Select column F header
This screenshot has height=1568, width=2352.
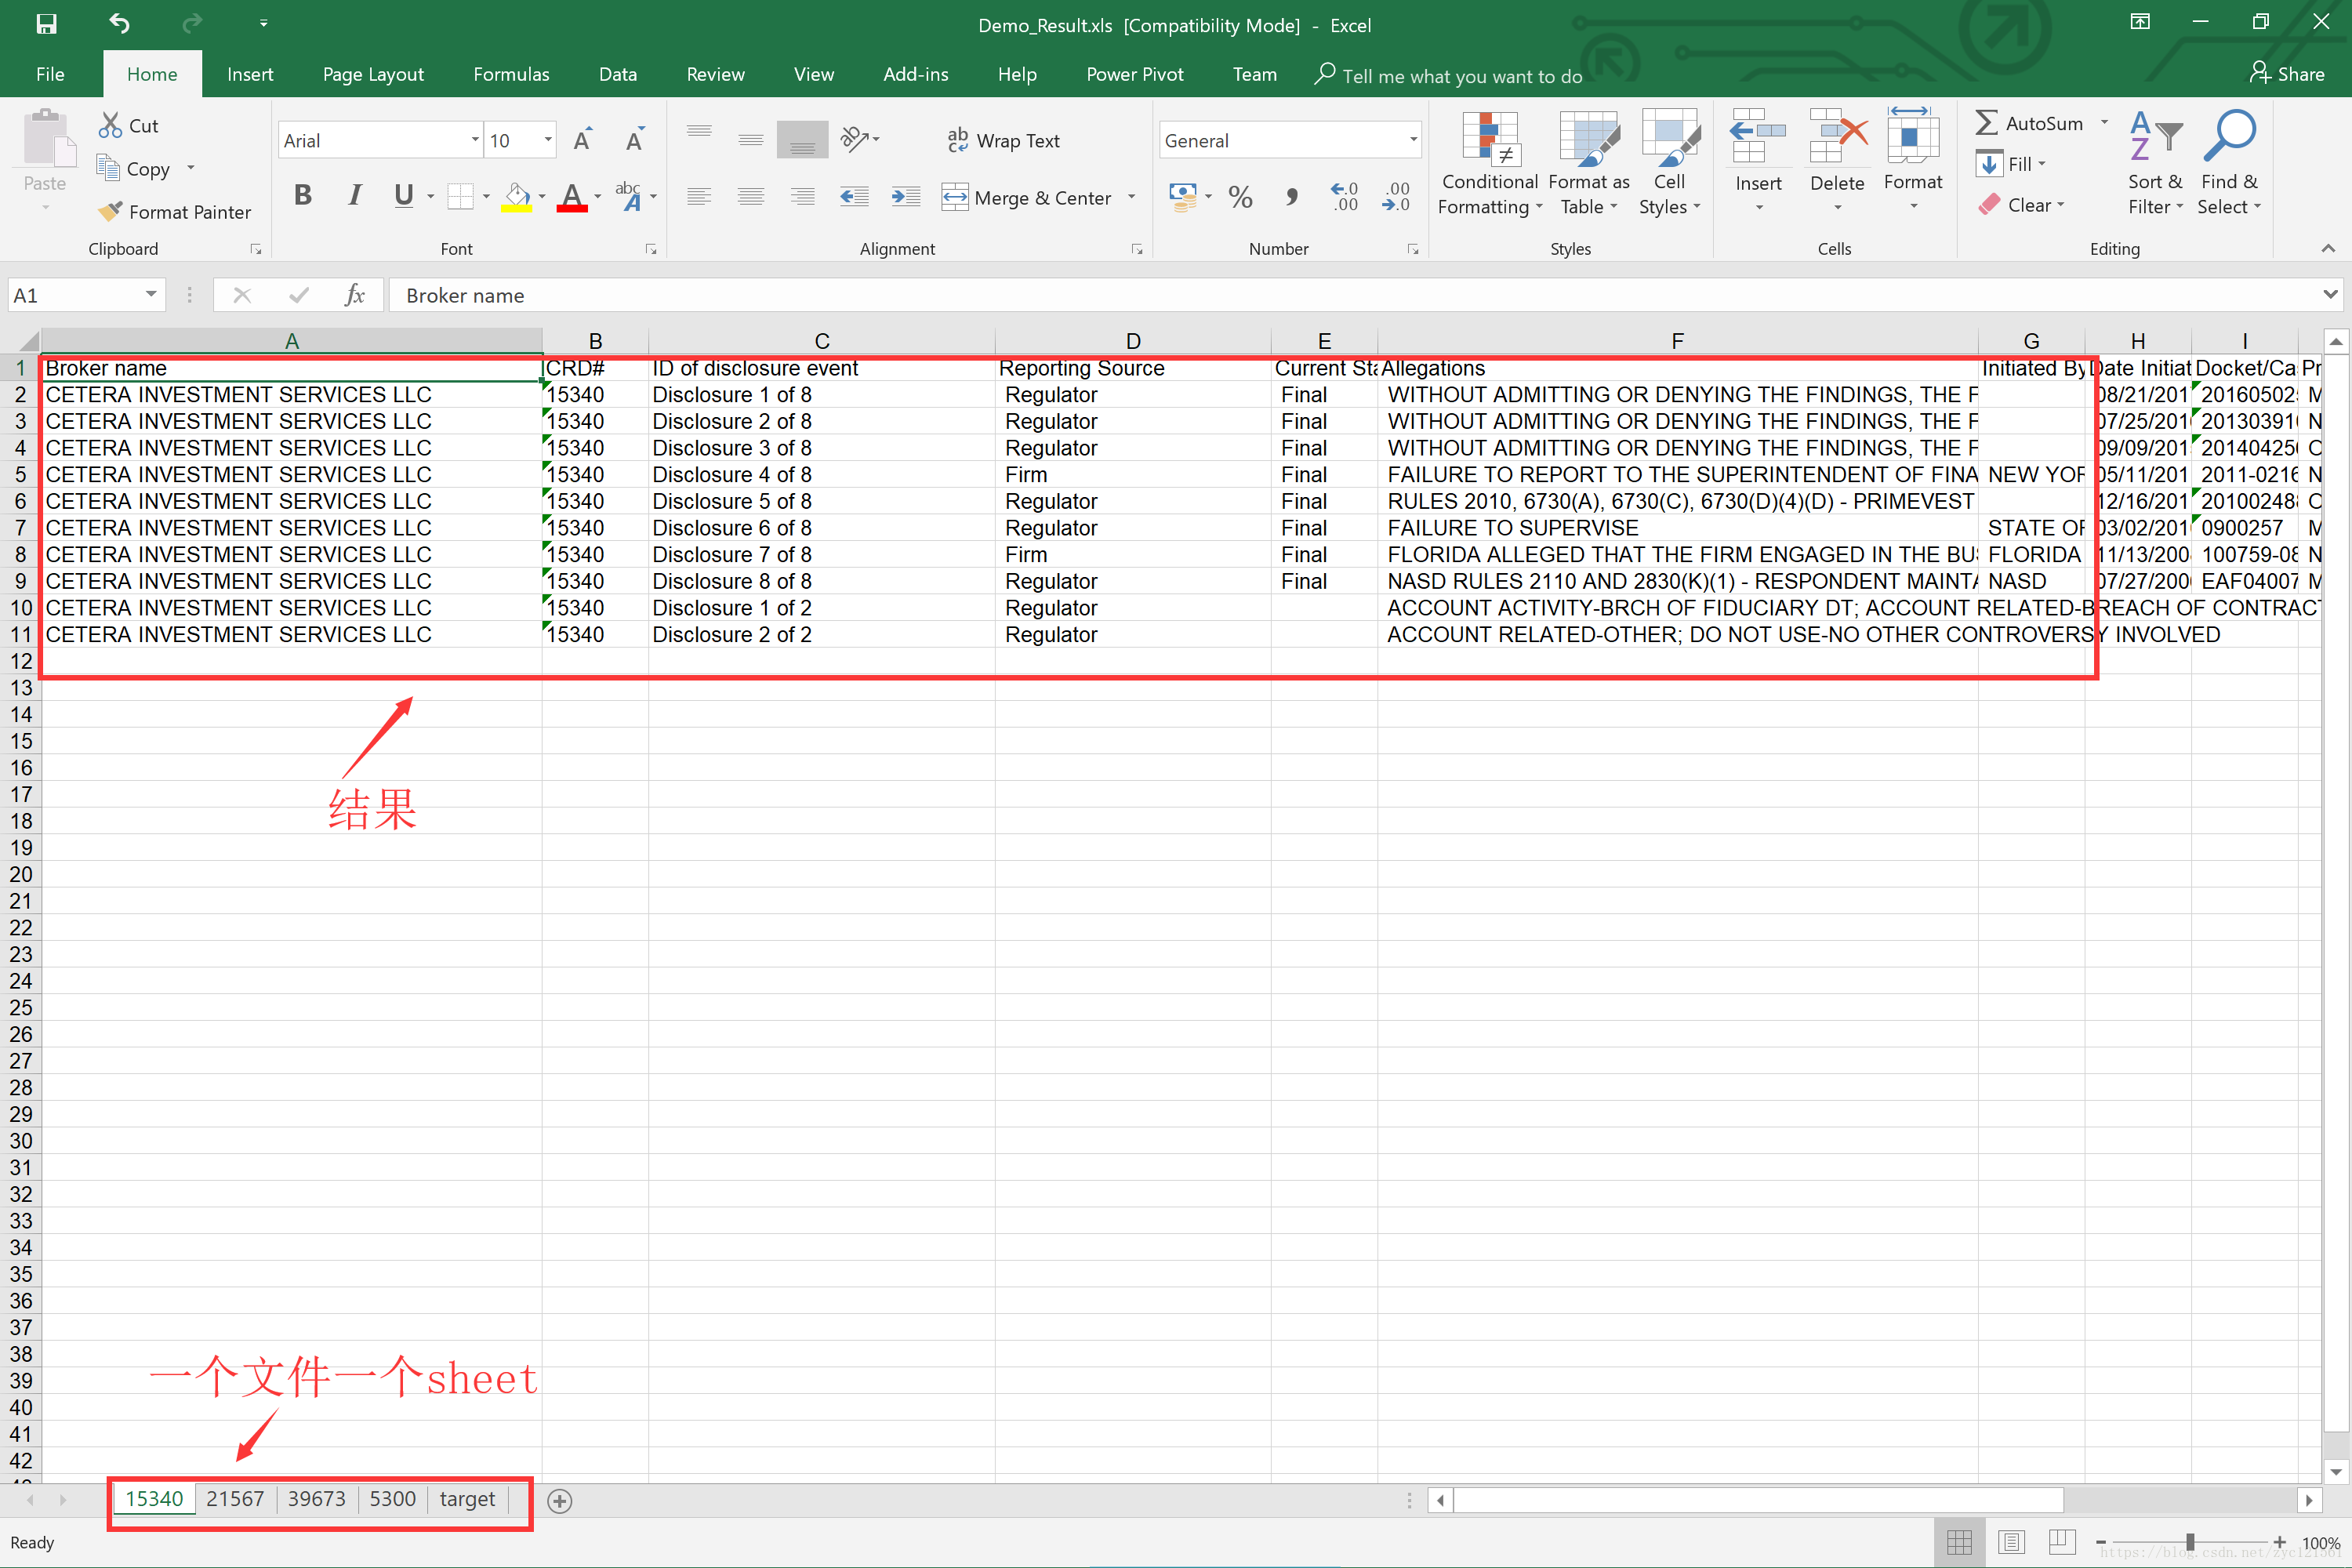(x=1677, y=341)
